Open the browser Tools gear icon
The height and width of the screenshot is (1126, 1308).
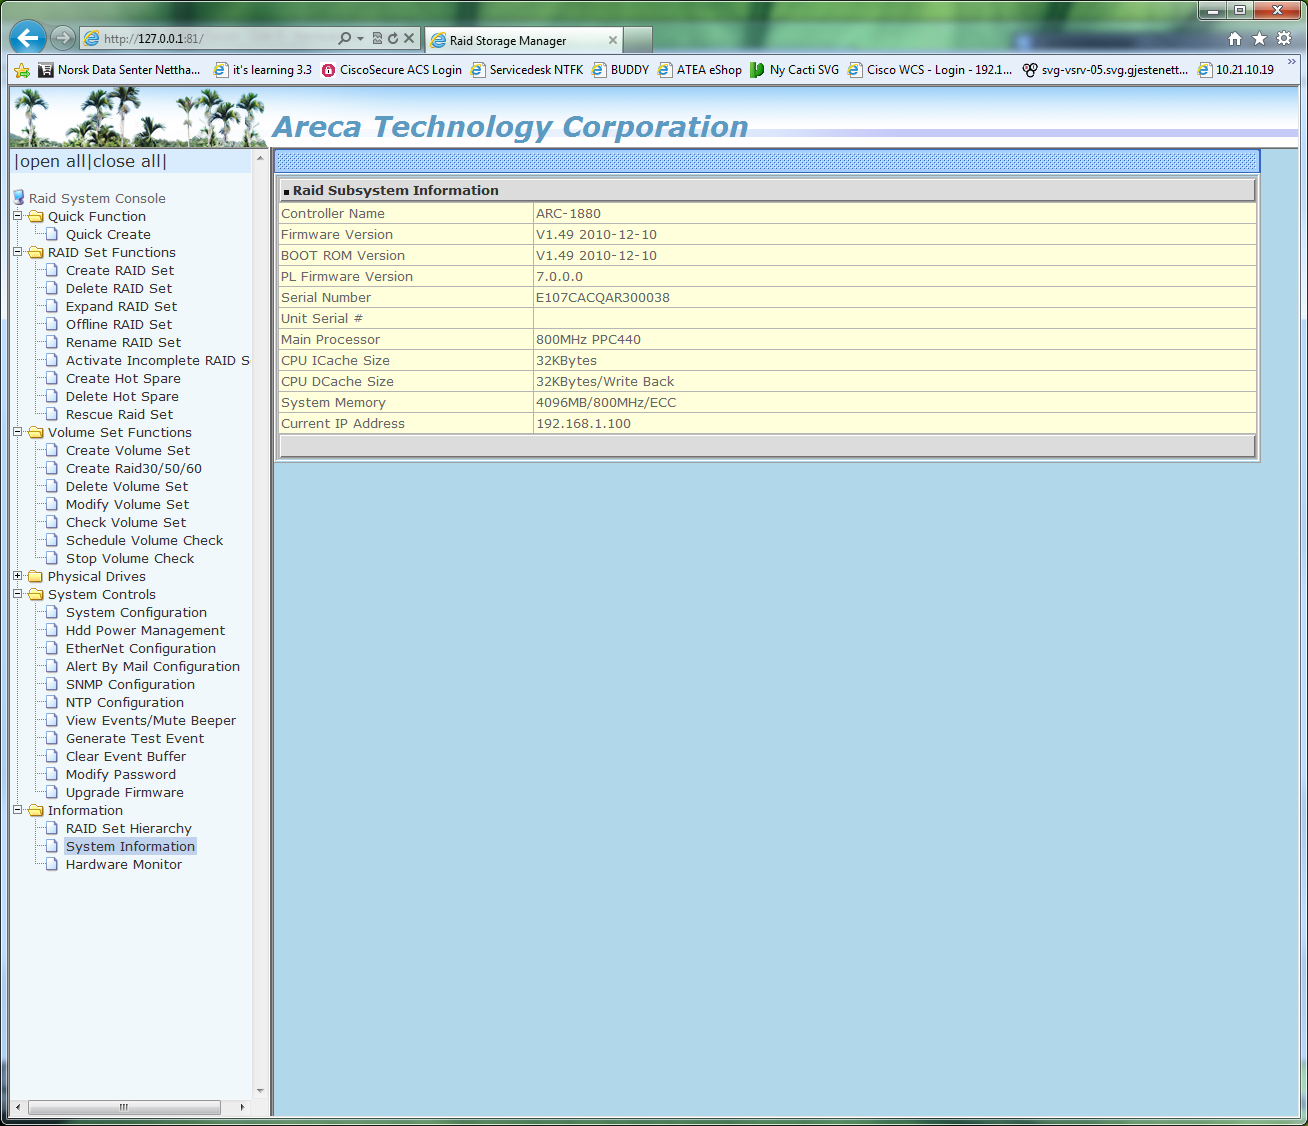1284,38
